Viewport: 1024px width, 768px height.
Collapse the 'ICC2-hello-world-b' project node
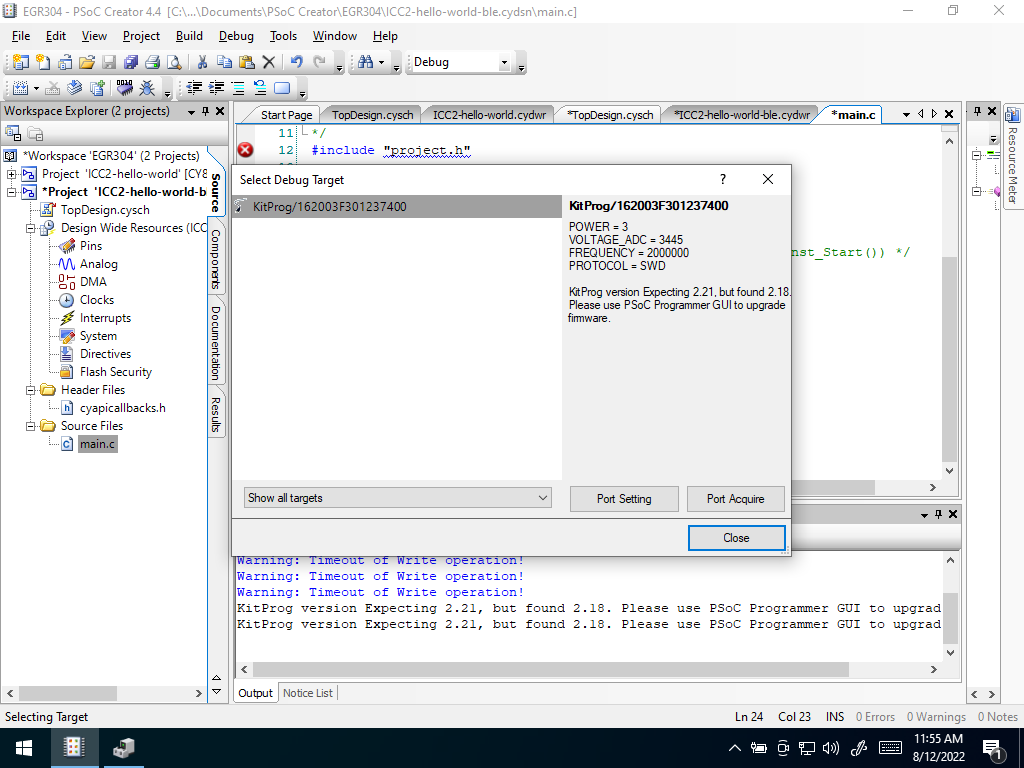click(11, 192)
